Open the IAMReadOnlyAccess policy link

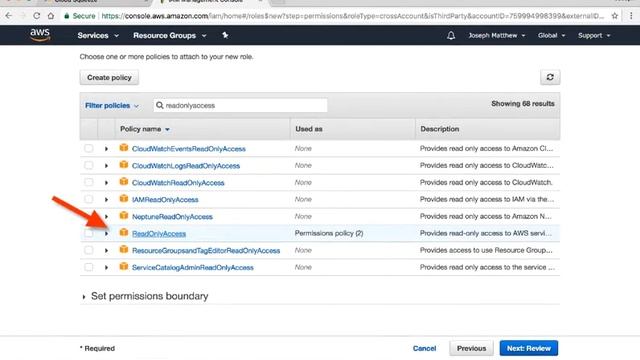pyautogui.click(x=165, y=200)
